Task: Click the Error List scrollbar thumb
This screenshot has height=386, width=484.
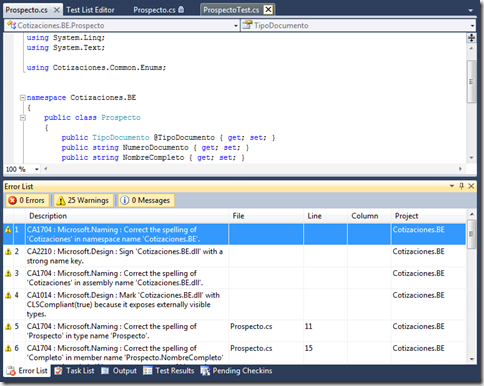Action: (471, 234)
